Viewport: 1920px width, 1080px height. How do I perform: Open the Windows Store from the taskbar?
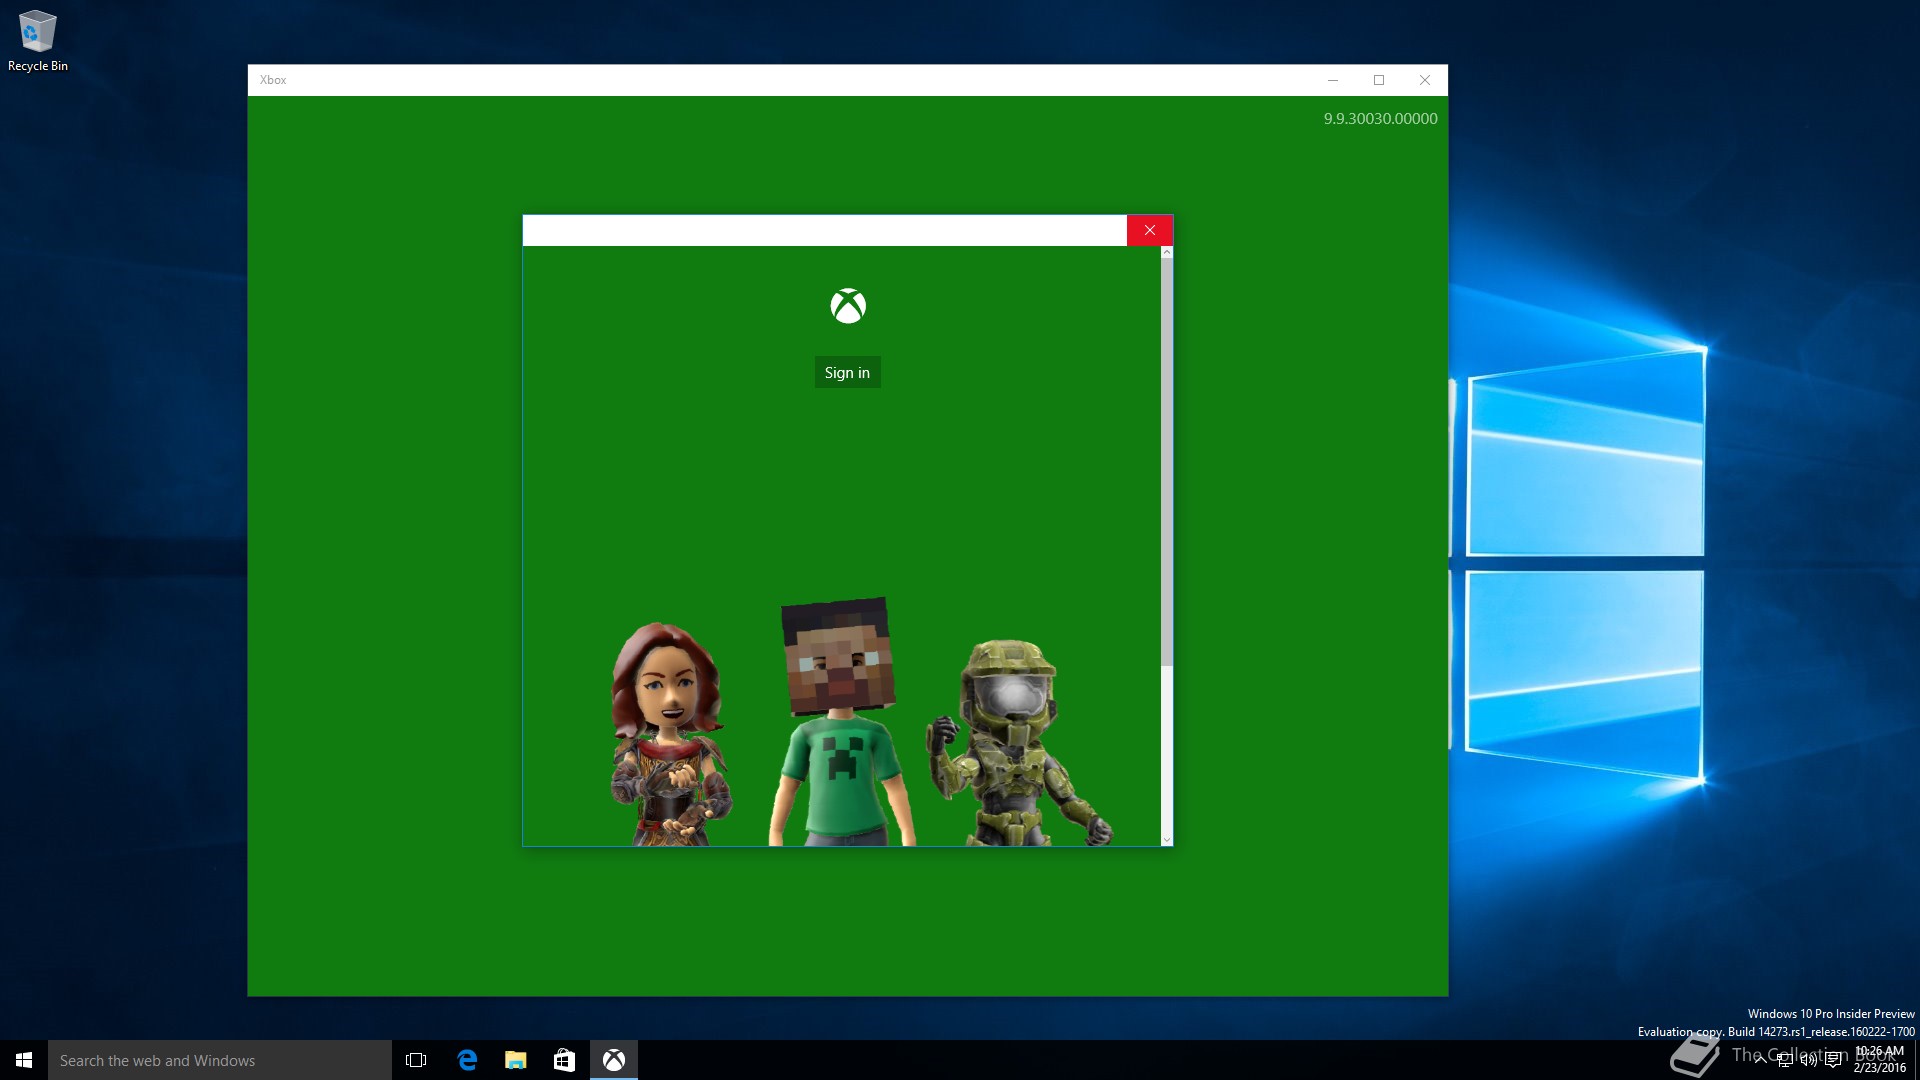click(565, 1060)
